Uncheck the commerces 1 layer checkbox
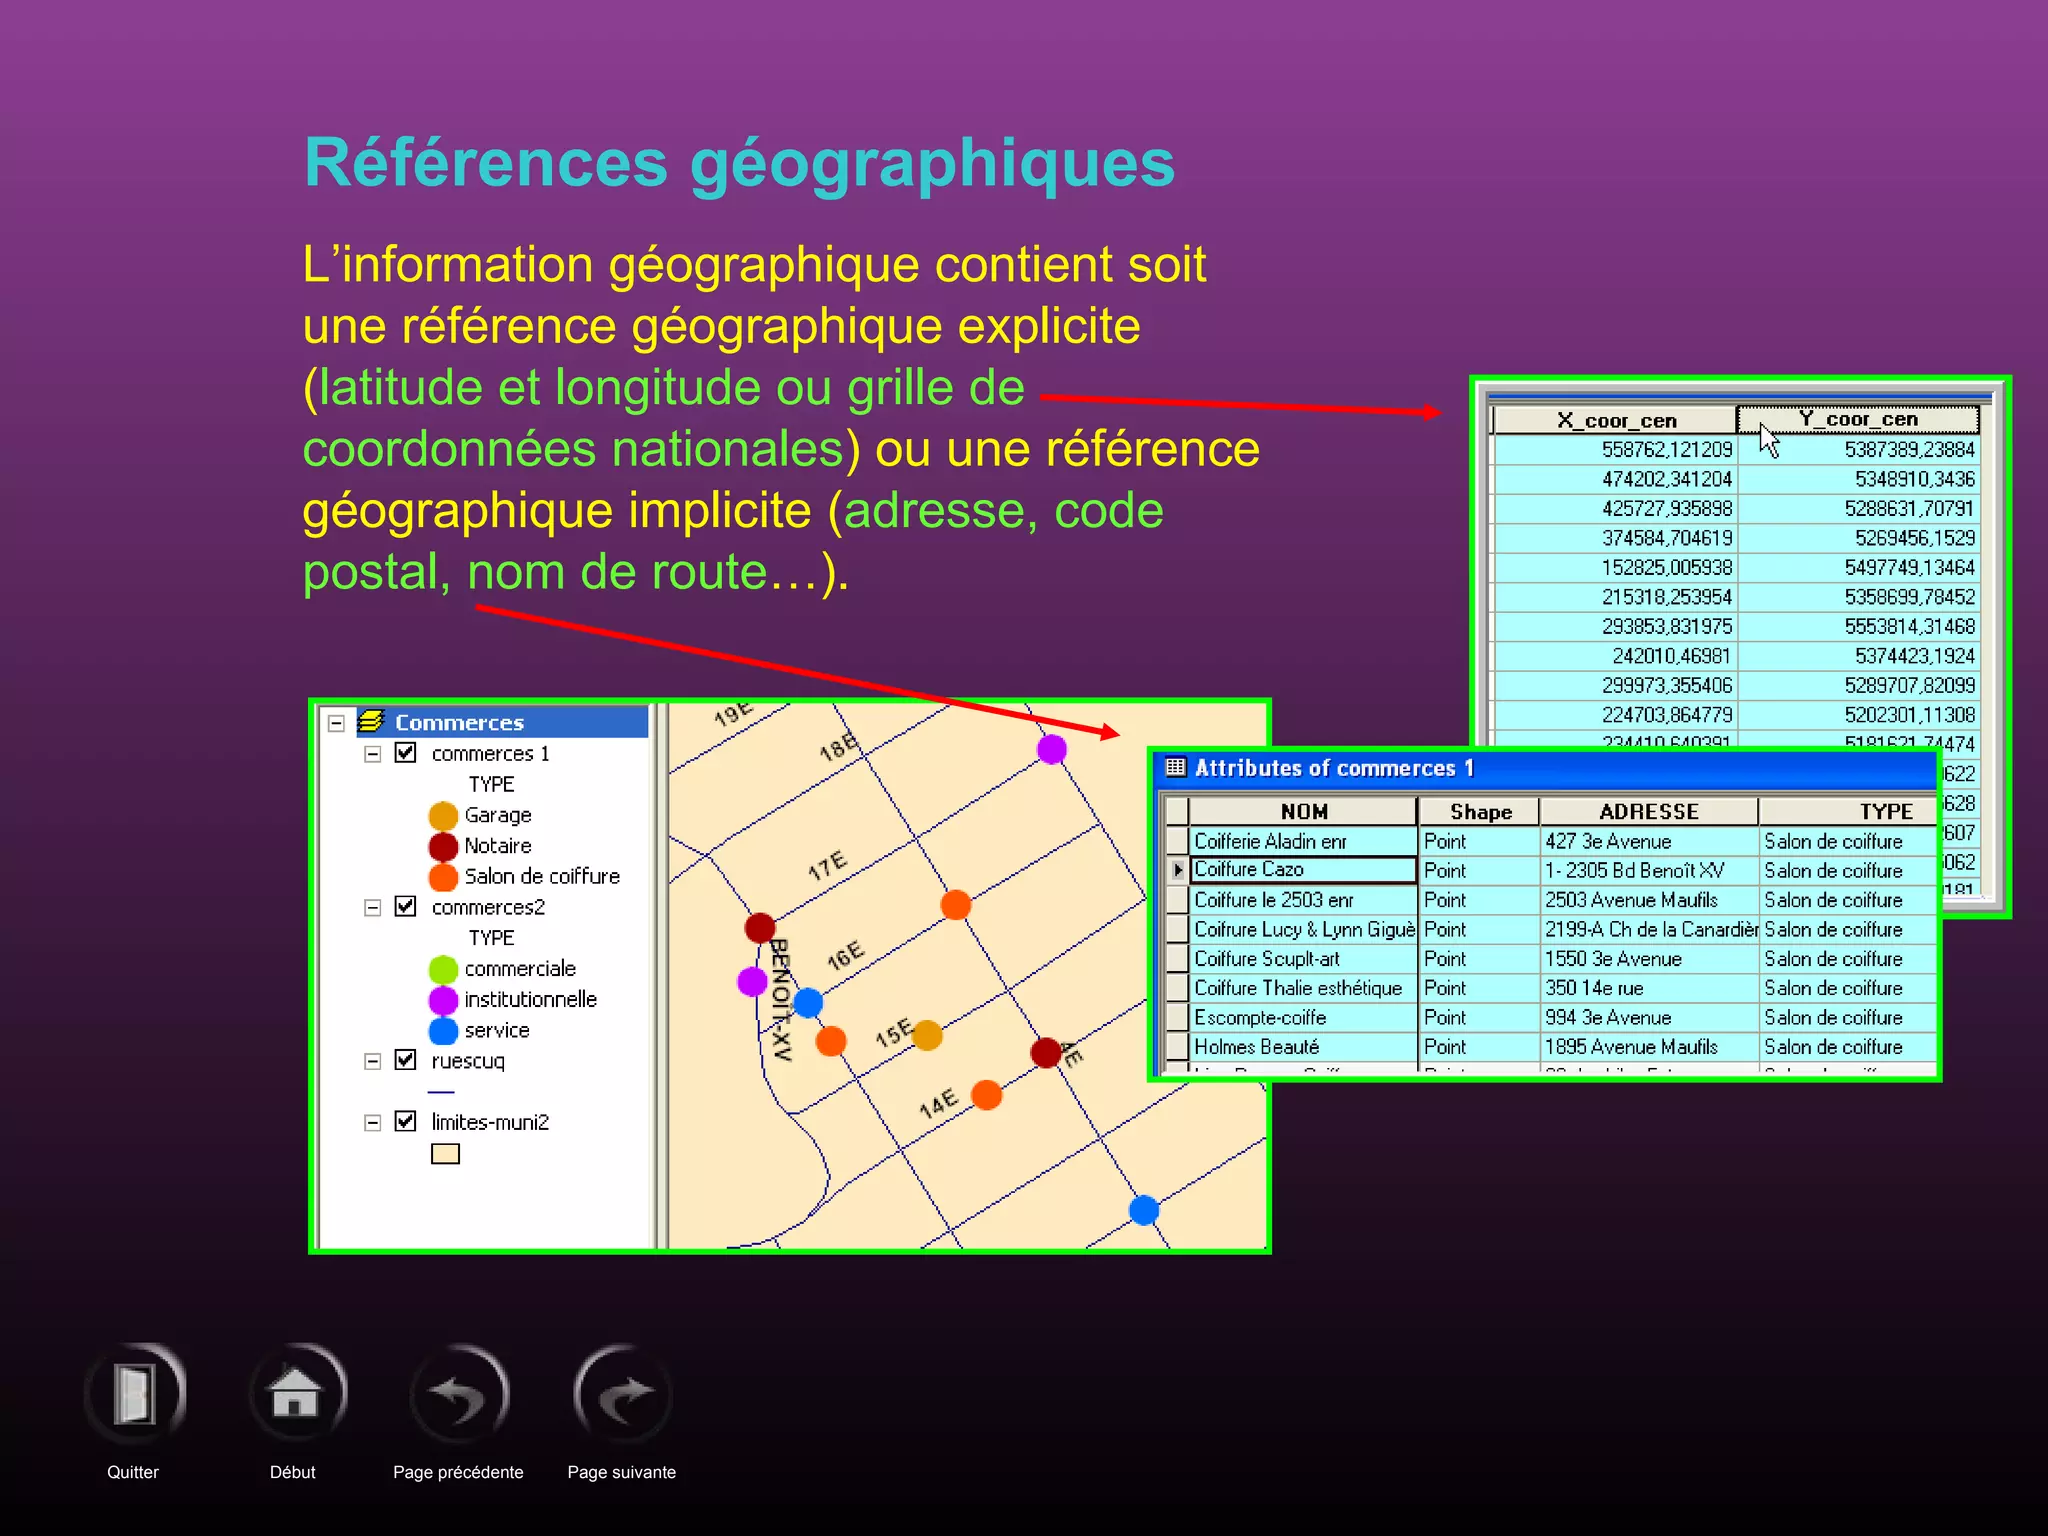 click(x=405, y=753)
